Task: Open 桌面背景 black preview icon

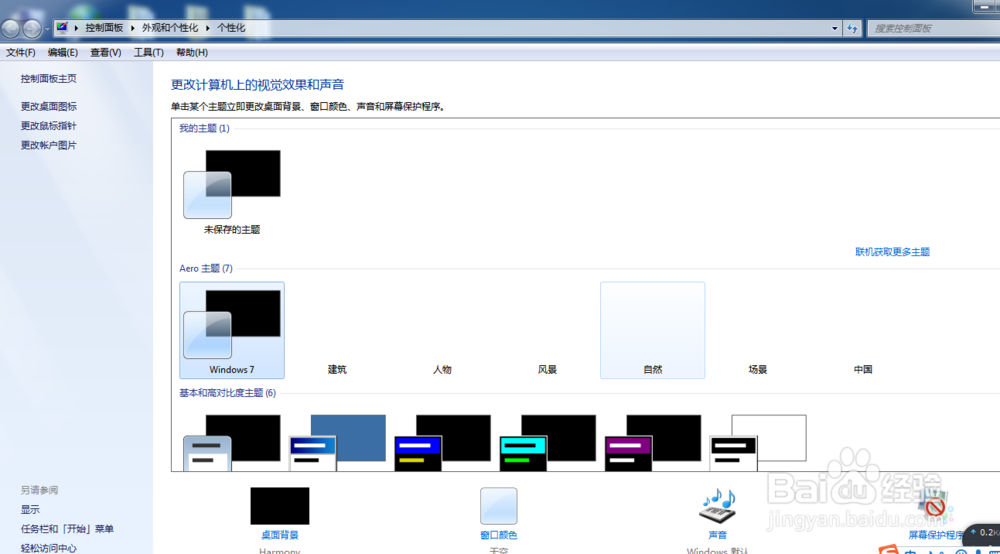Action: 279,506
